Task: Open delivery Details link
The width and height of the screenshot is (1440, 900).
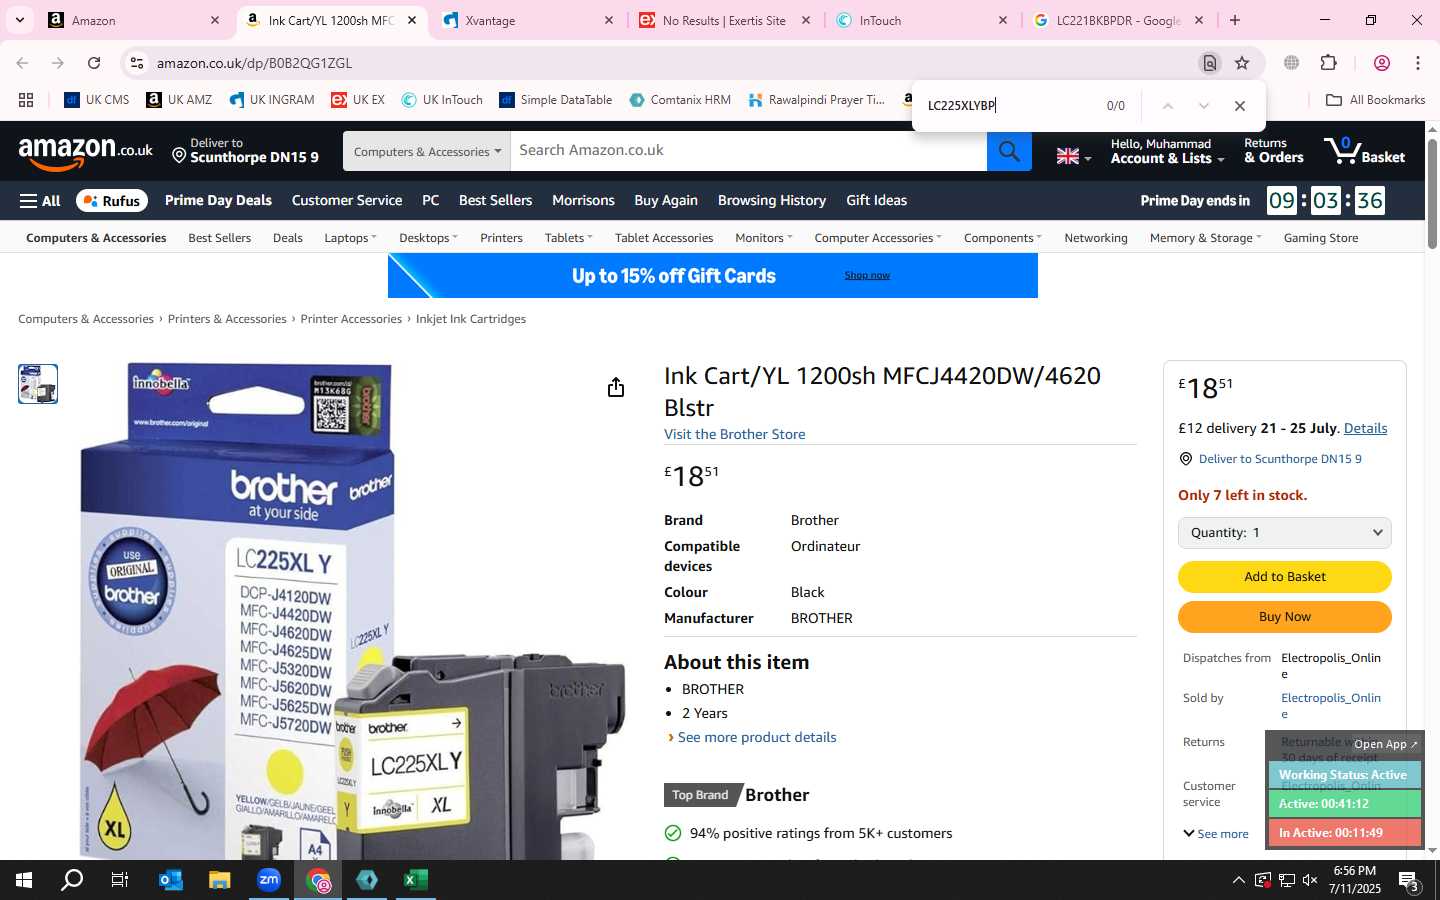Action: coord(1365,428)
